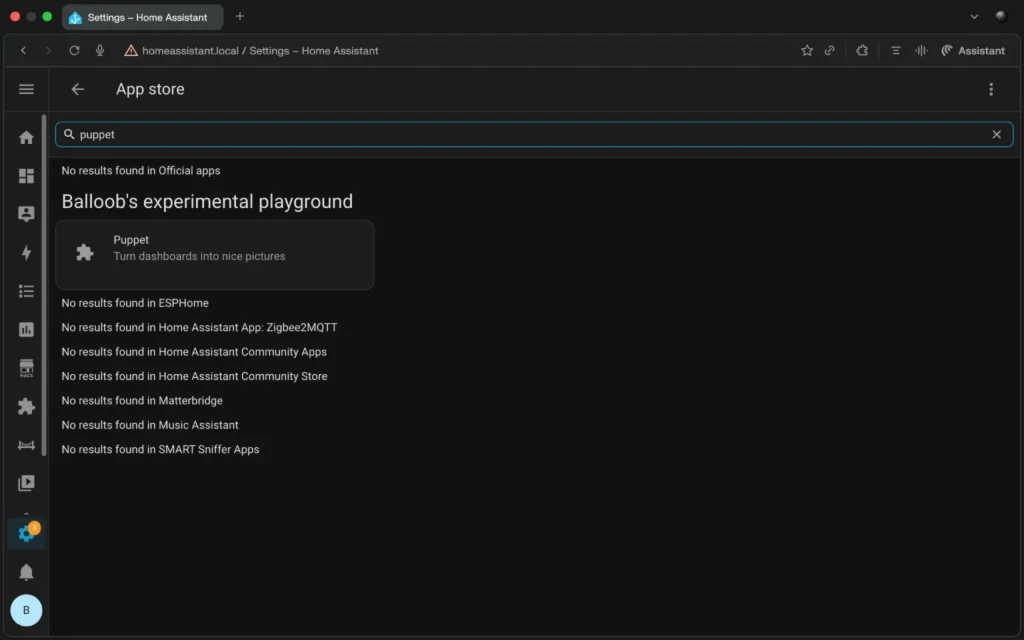The height and width of the screenshot is (640, 1024).
Task: Open the Media play icon in sidebar
Action: (26, 483)
